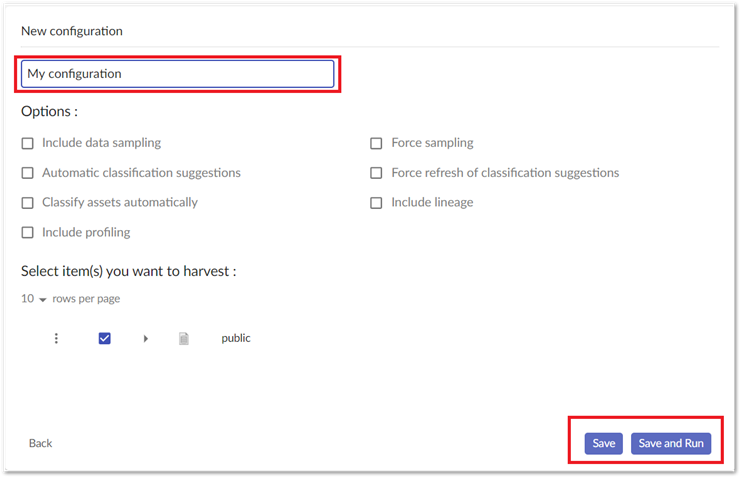Screen dimensions: 740x477
Task: Expand the public schema tree arrow
Action: coord(146,339)
